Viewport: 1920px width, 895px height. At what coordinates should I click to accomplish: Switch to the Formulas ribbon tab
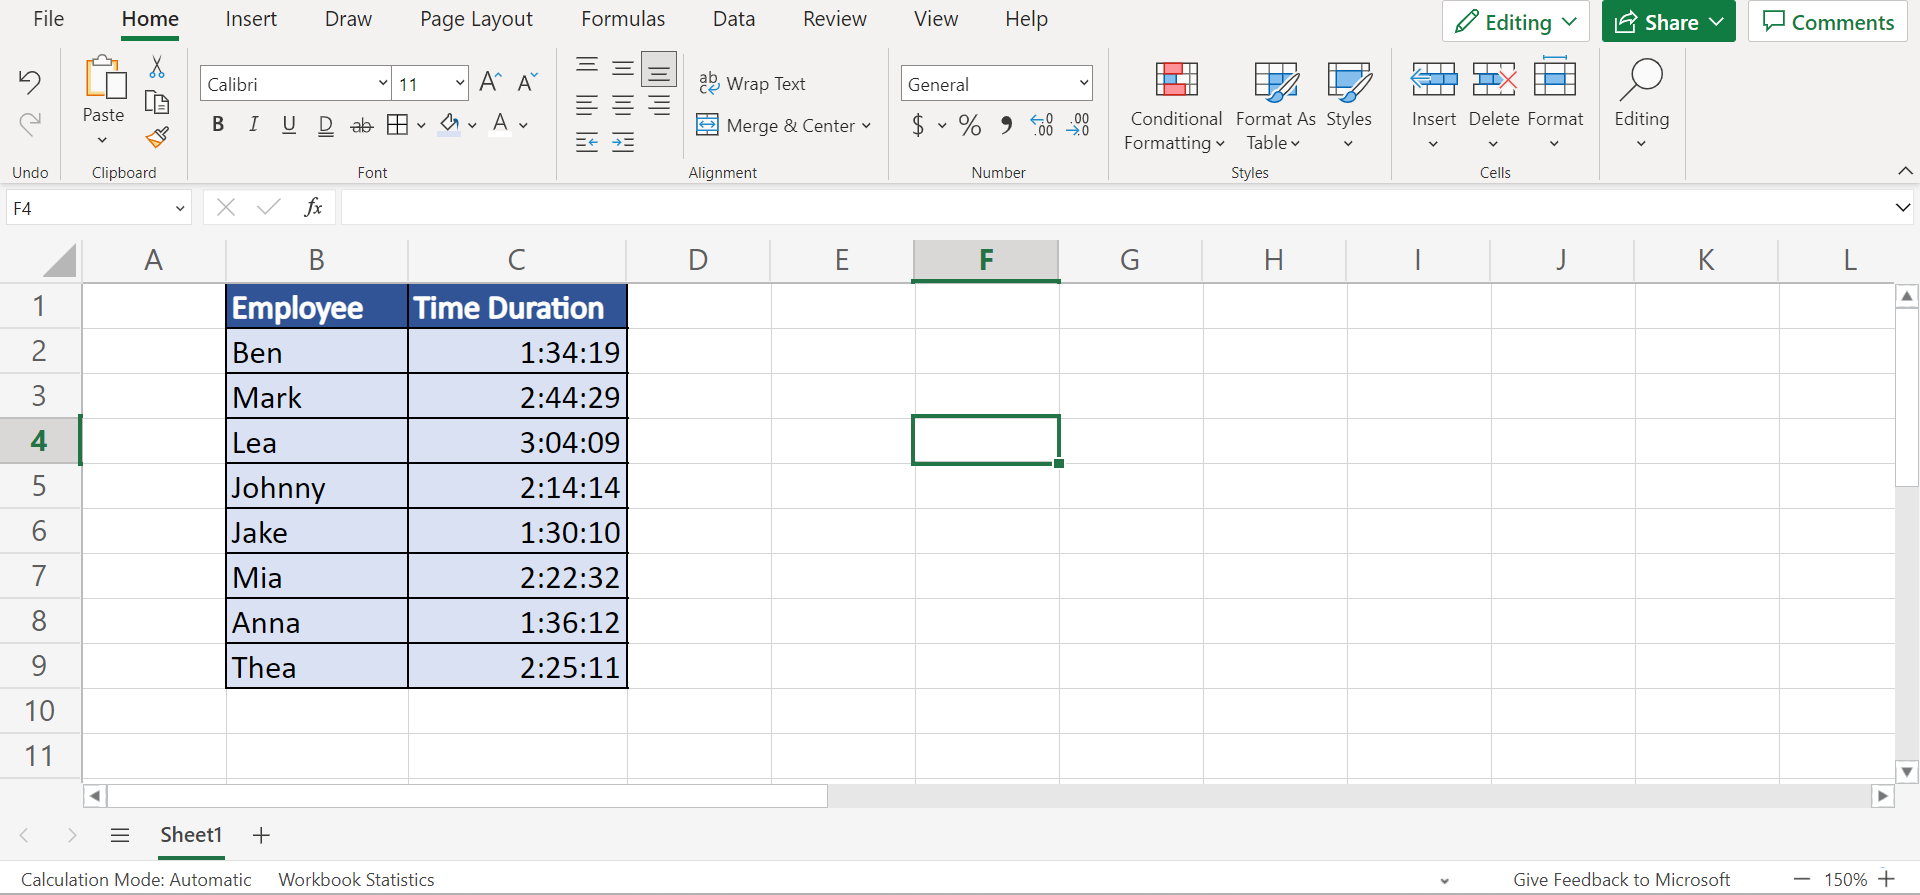click(x=623, y=19)
